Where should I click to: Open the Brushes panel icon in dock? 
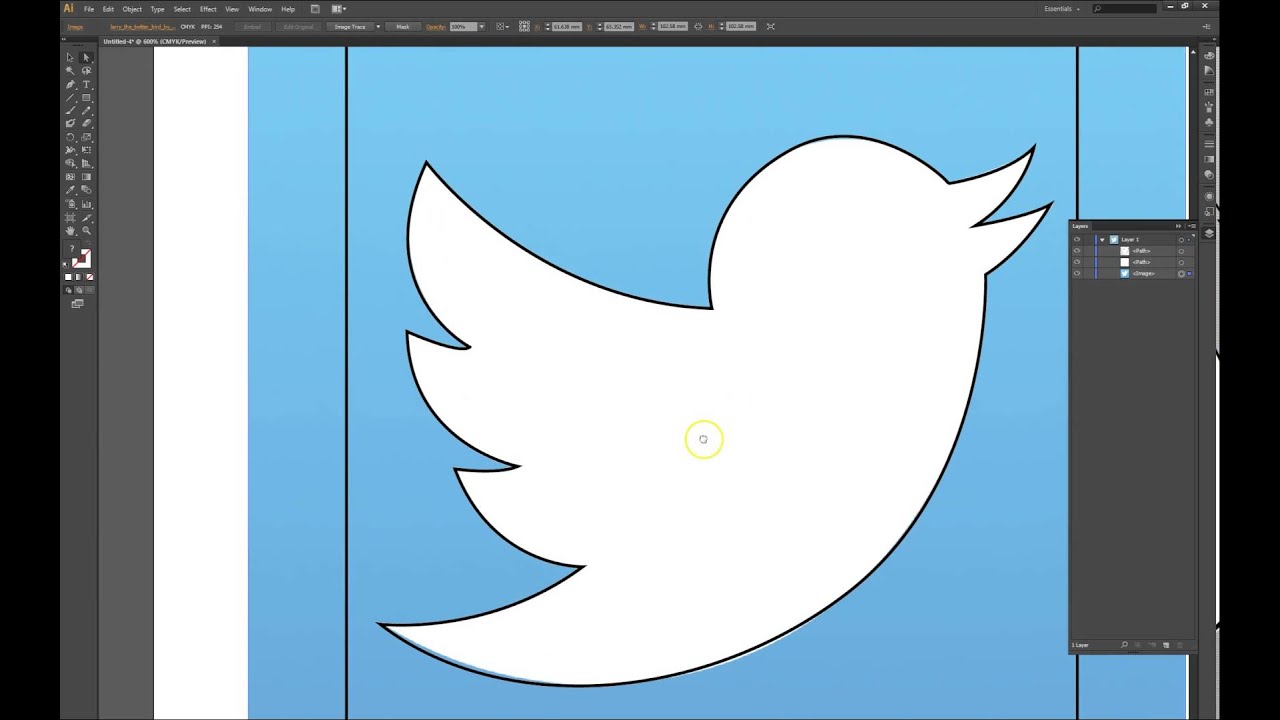tap(1209, 107)
